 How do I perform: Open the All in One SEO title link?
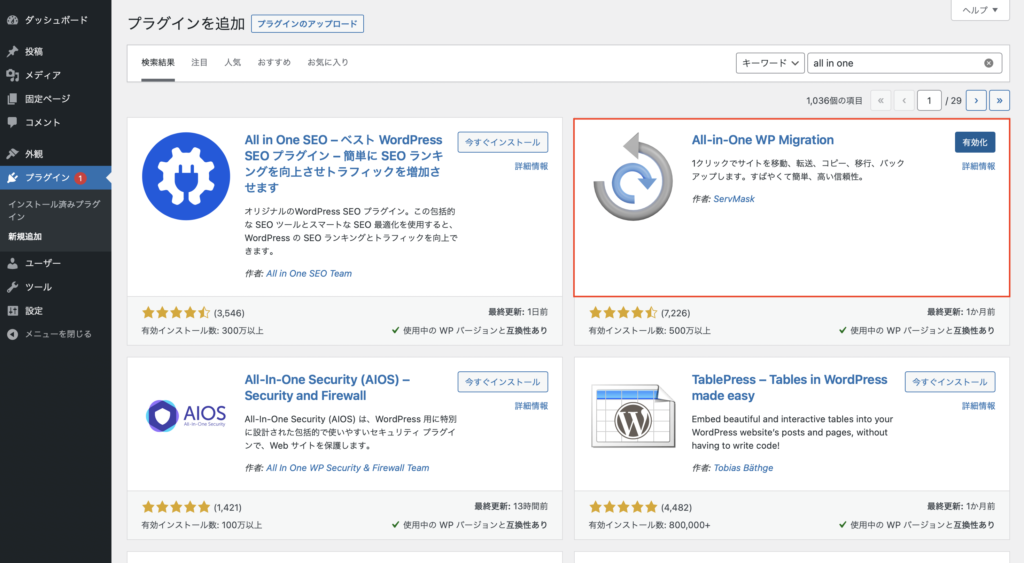click(344, 163)
